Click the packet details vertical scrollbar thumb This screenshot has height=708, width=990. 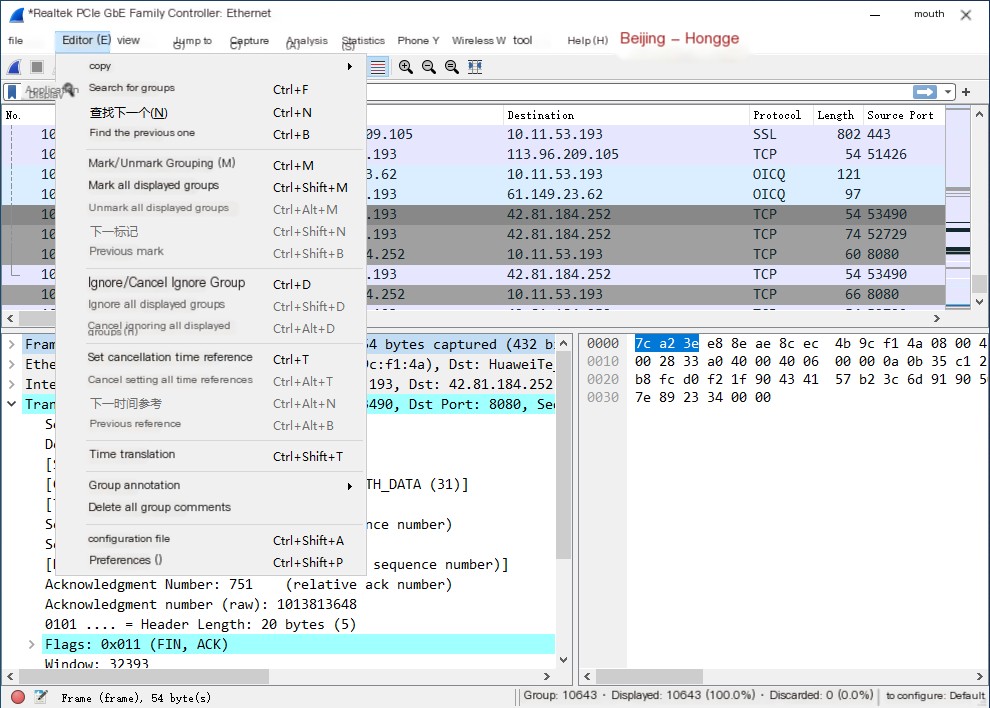(x=563, y=457)
